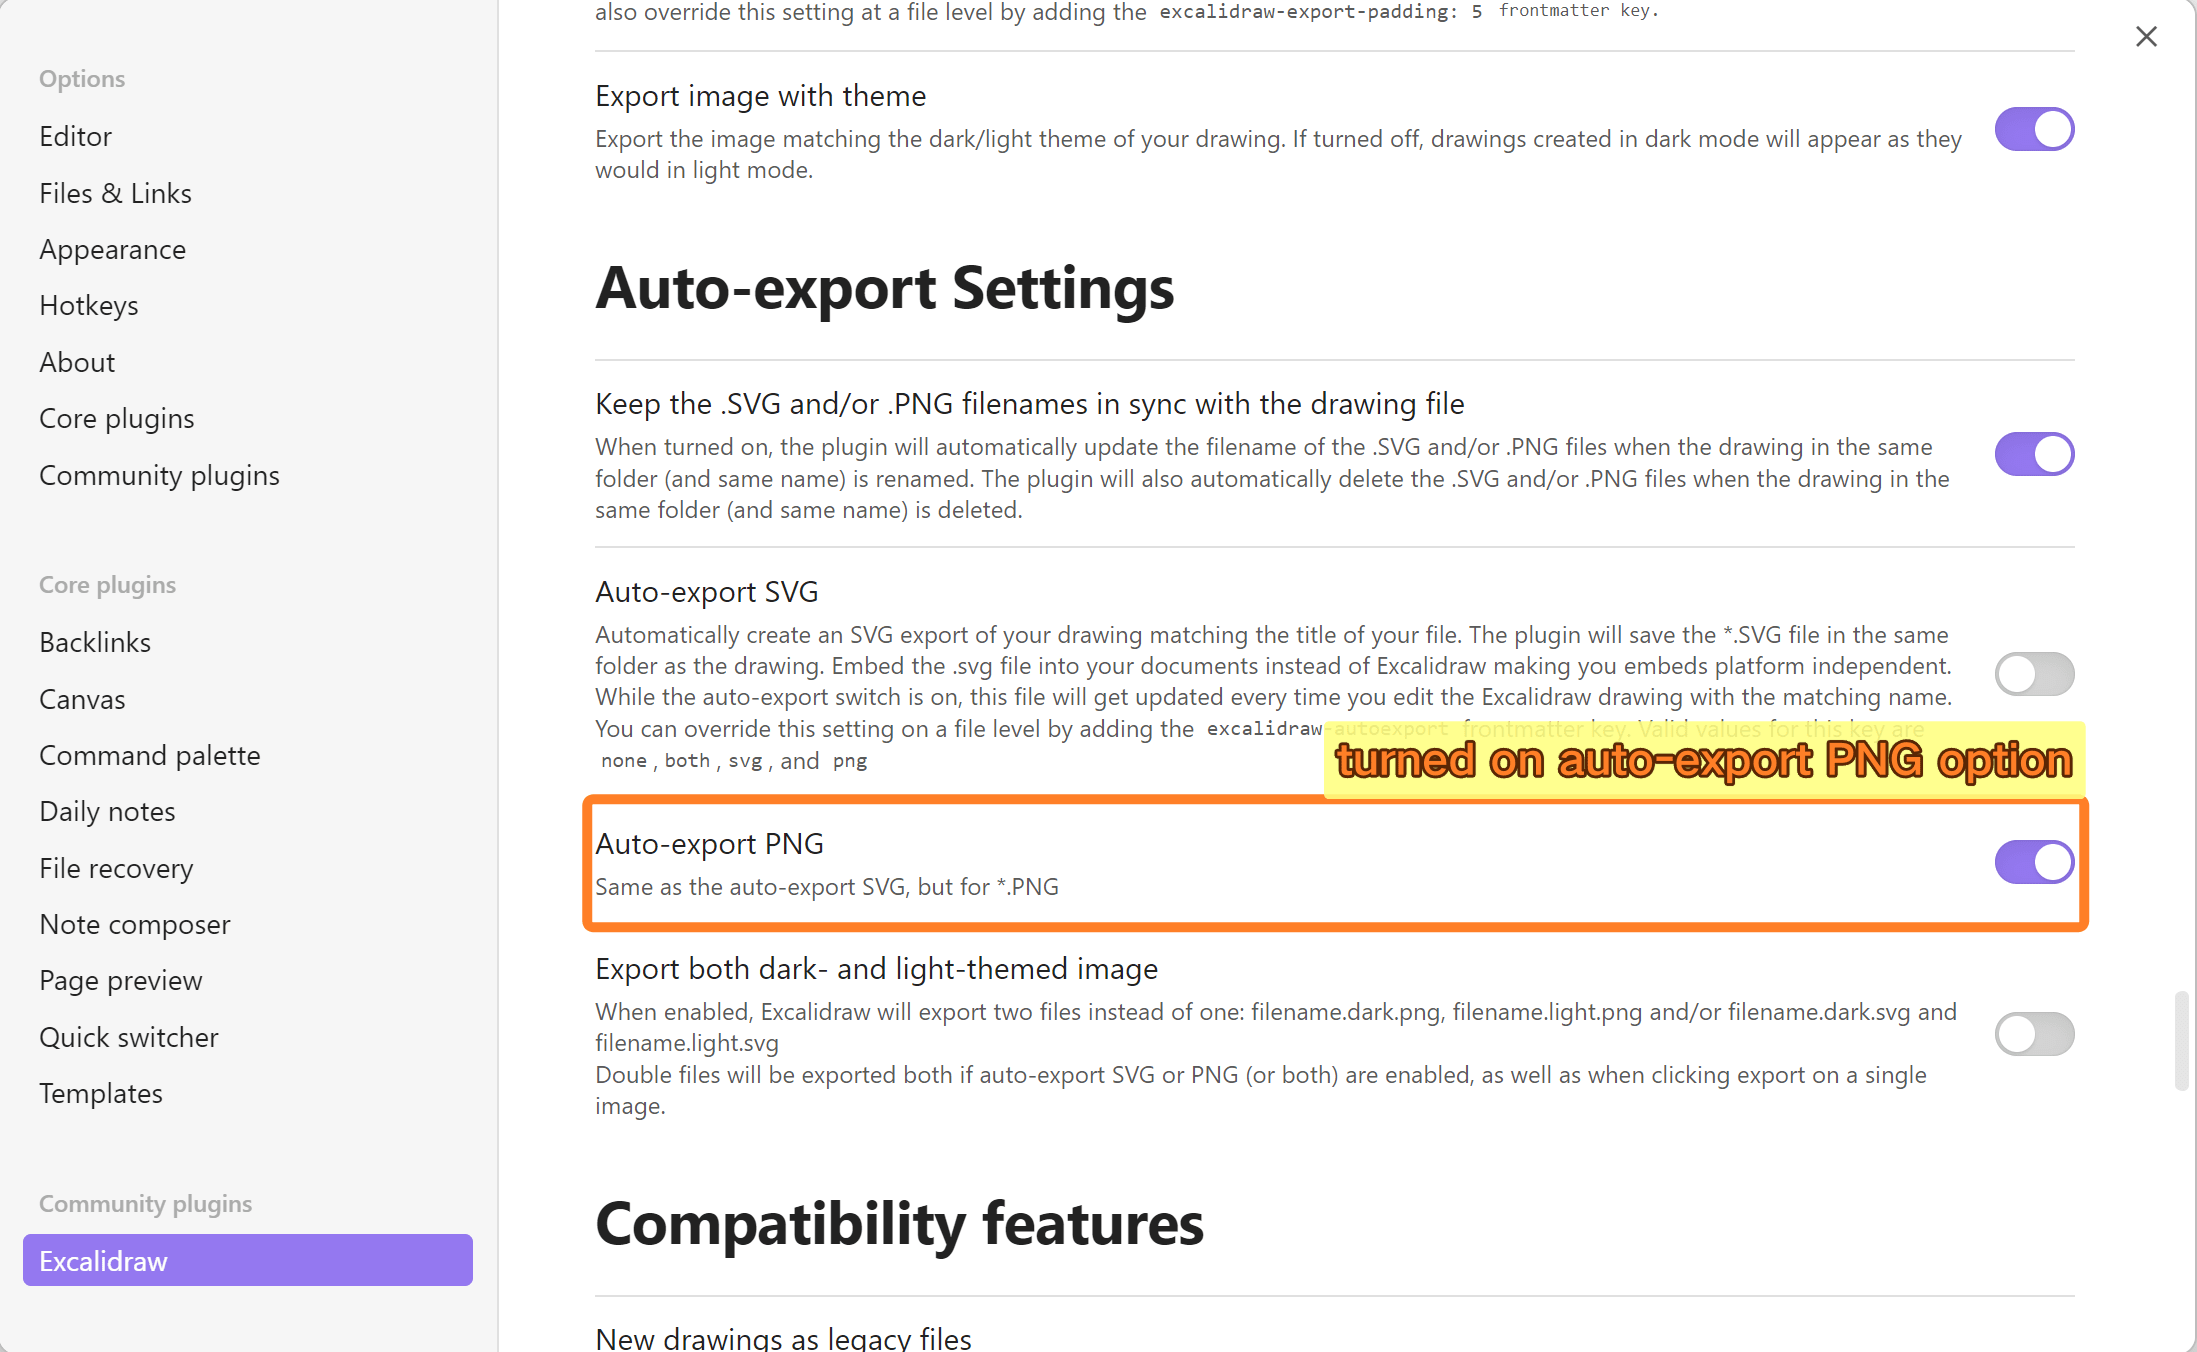Image resolution: width=2197 pixels, height=1352 pixels.
Task: Open the Editor settings section
Action: (x=75, y=136)
